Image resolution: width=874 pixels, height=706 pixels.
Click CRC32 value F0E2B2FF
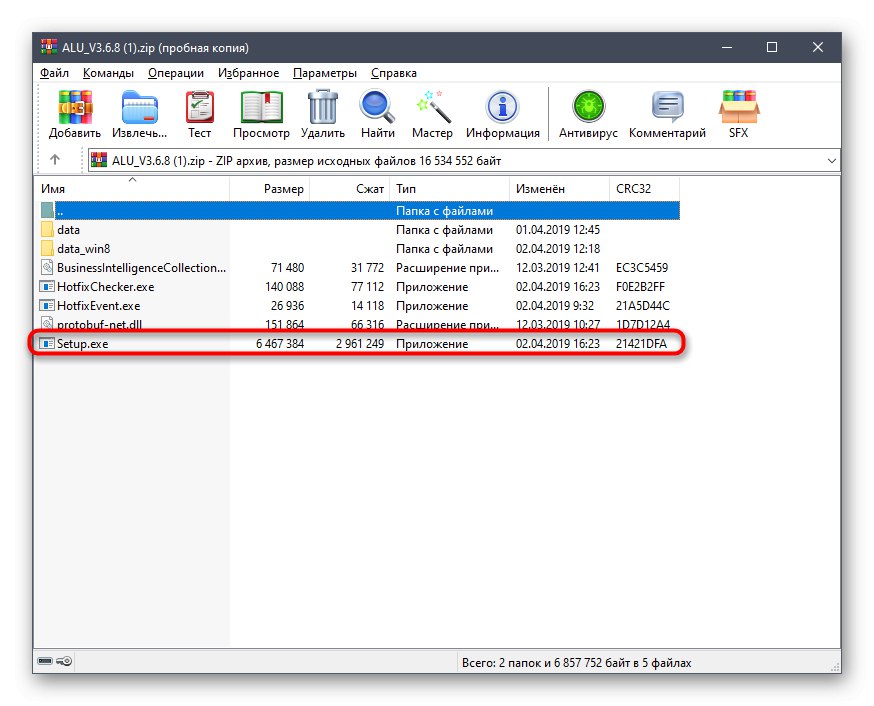click(x=640, y=286)
